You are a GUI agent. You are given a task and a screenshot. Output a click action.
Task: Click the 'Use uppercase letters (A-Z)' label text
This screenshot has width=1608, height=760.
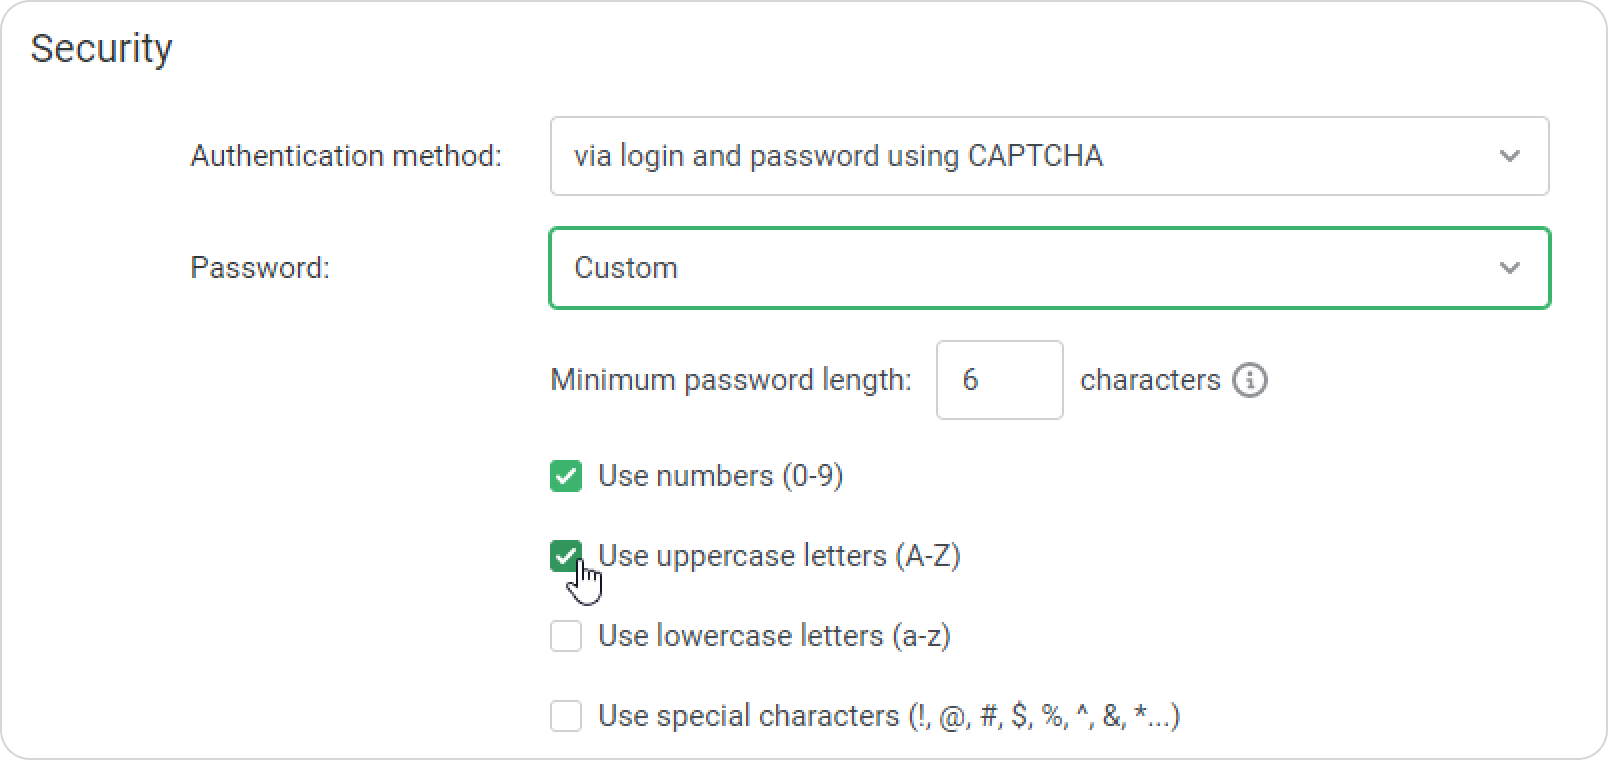(x=779, y=556)
